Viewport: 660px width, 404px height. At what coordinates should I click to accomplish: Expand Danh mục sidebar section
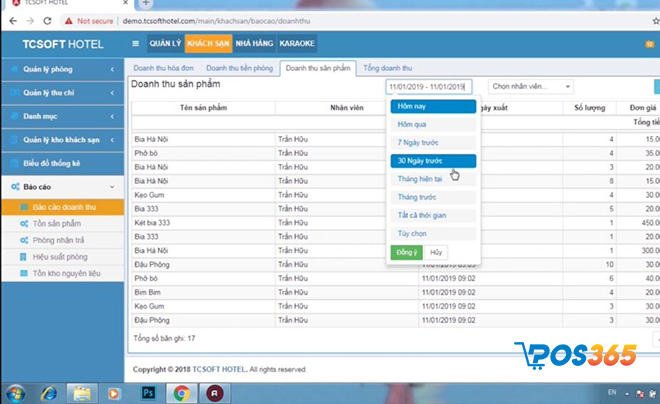[112, 116]
